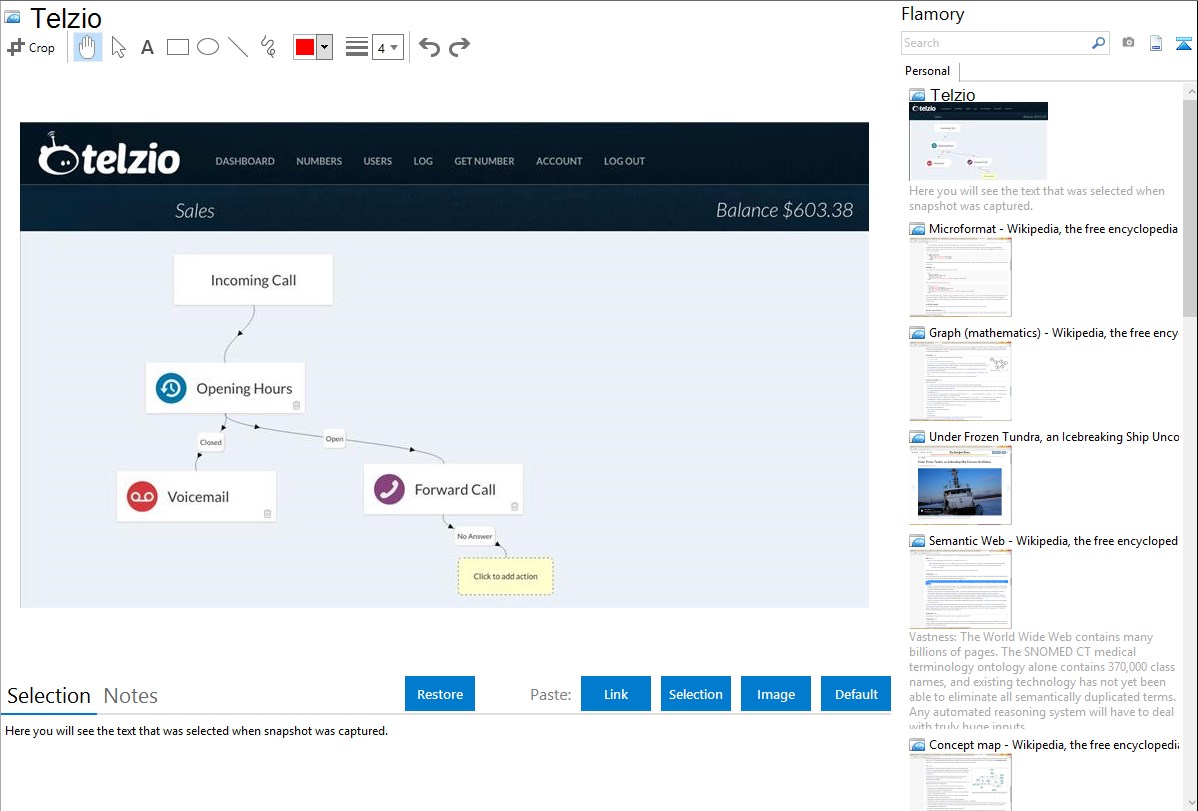Viewport: 1198px width, 811px height.
Task: Click the Telzio logo in screenshot
Action: (109, 154)
